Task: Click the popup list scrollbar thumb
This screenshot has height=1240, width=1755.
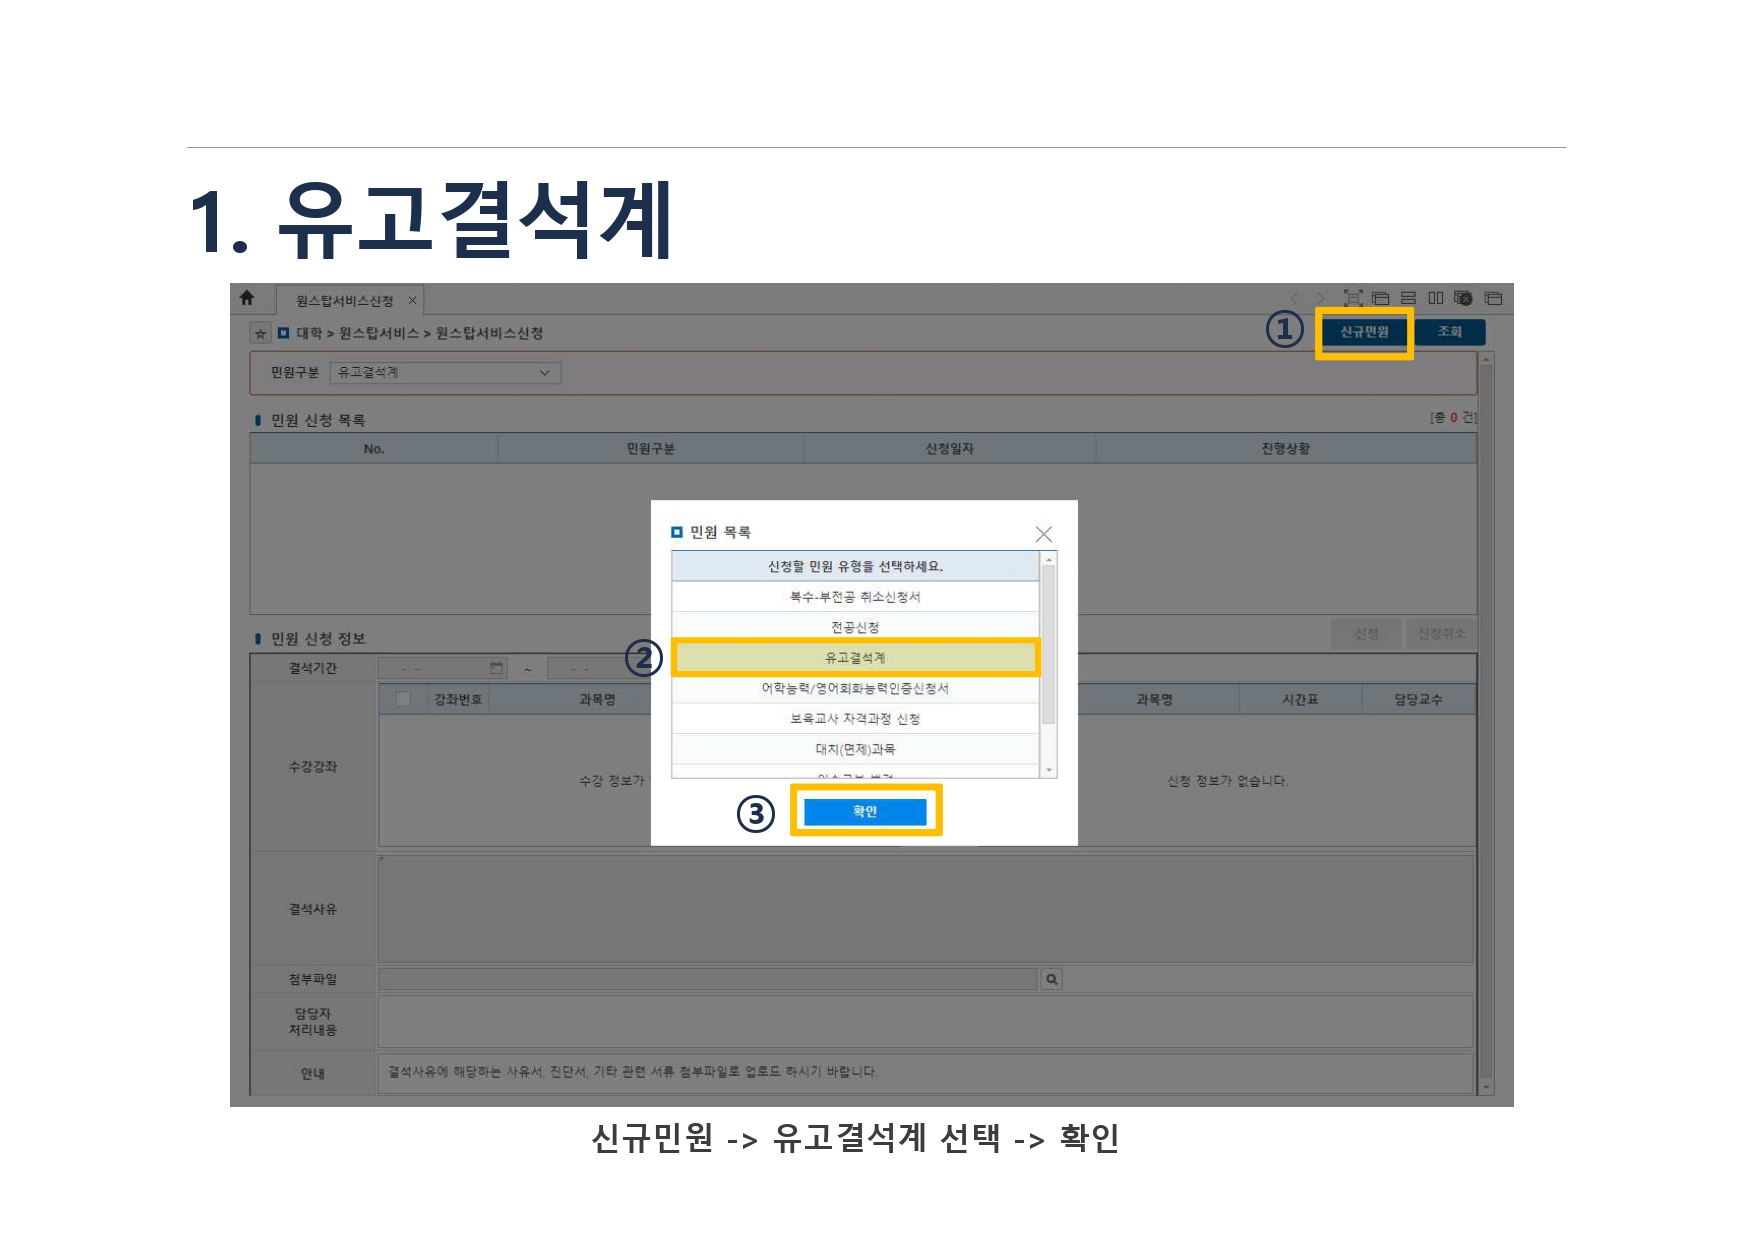Action: [x=1049, y=644]
